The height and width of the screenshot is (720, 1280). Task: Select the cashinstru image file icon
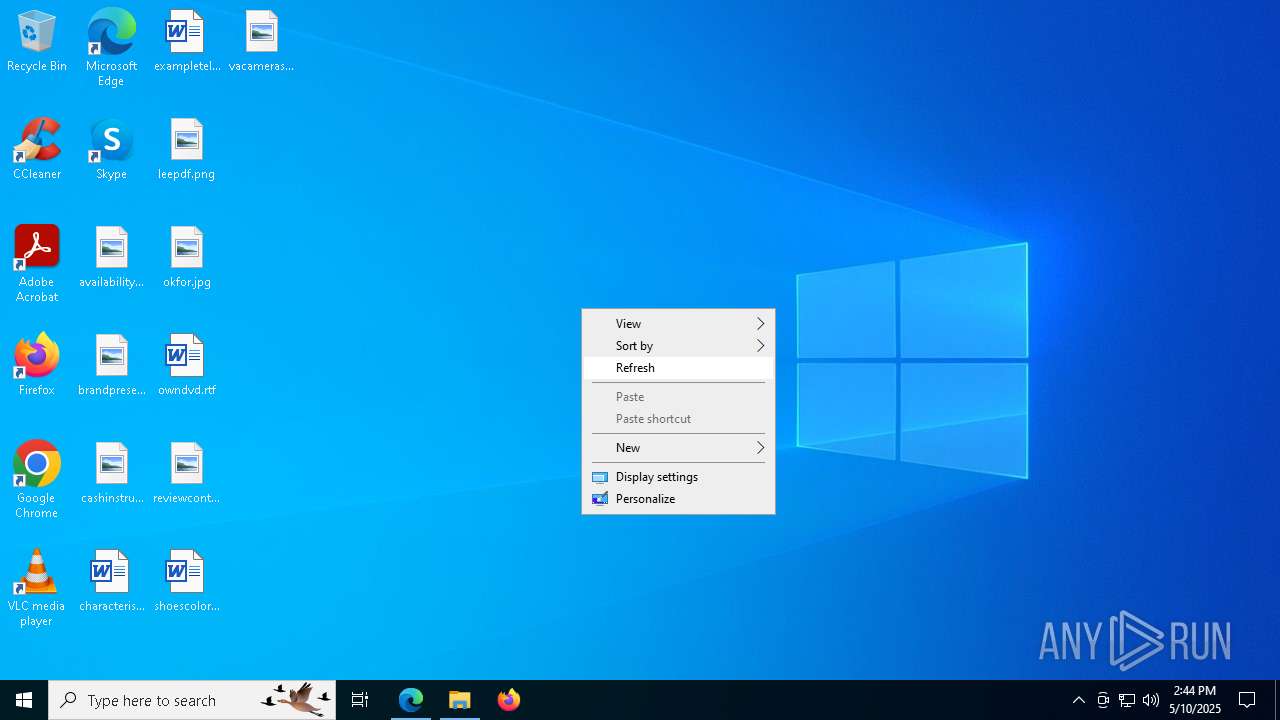coord(111,474)
